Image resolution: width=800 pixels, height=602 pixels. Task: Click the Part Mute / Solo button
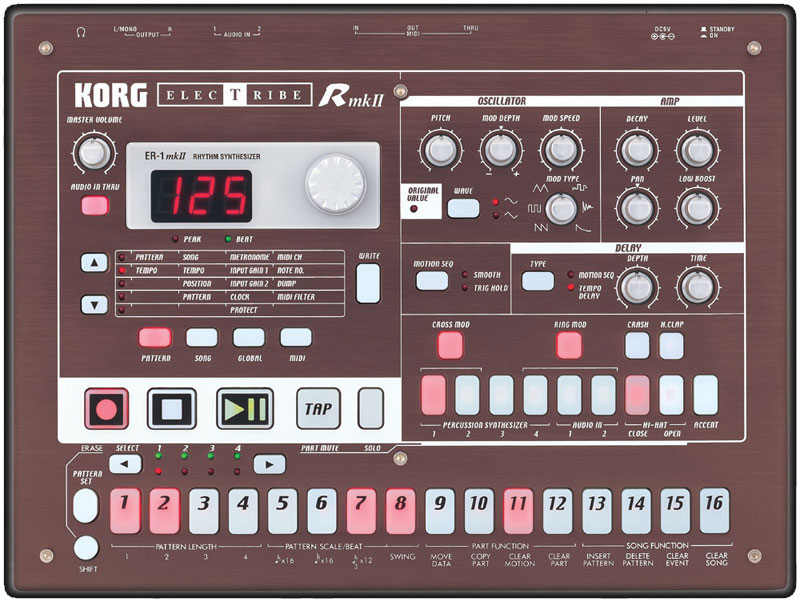click(370, 408)
